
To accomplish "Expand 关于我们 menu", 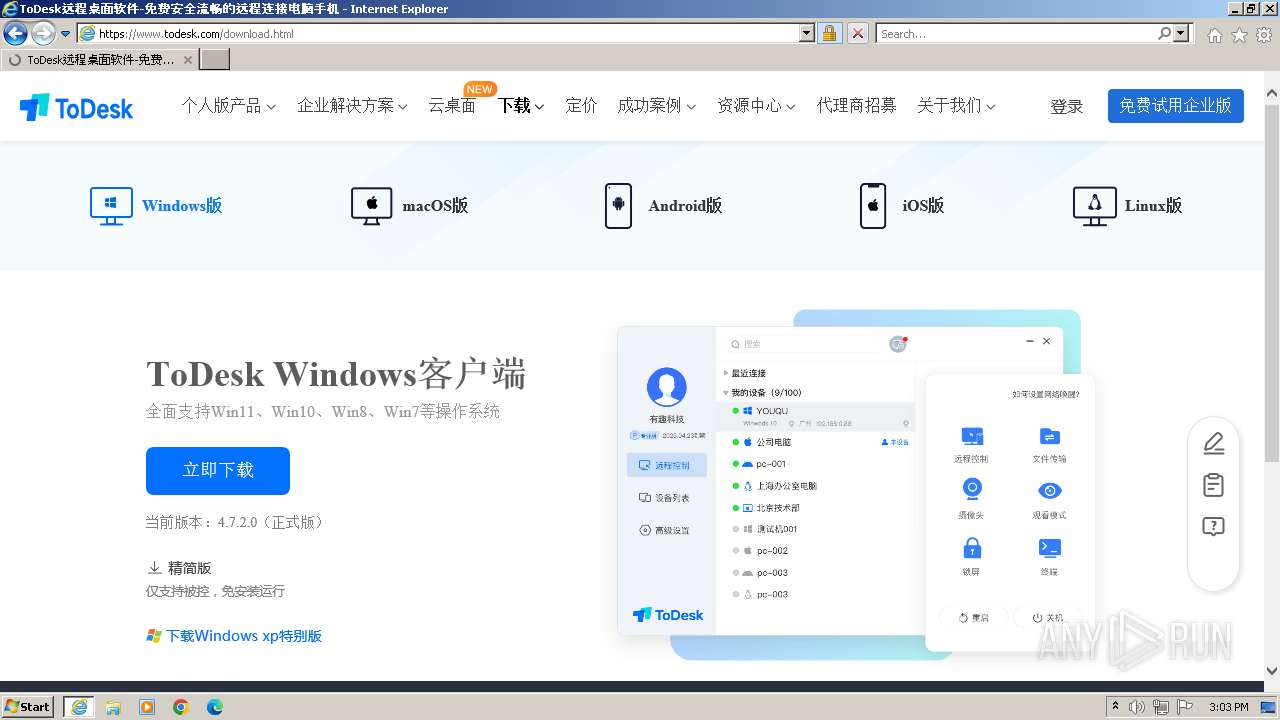I will tap(956, 105).
